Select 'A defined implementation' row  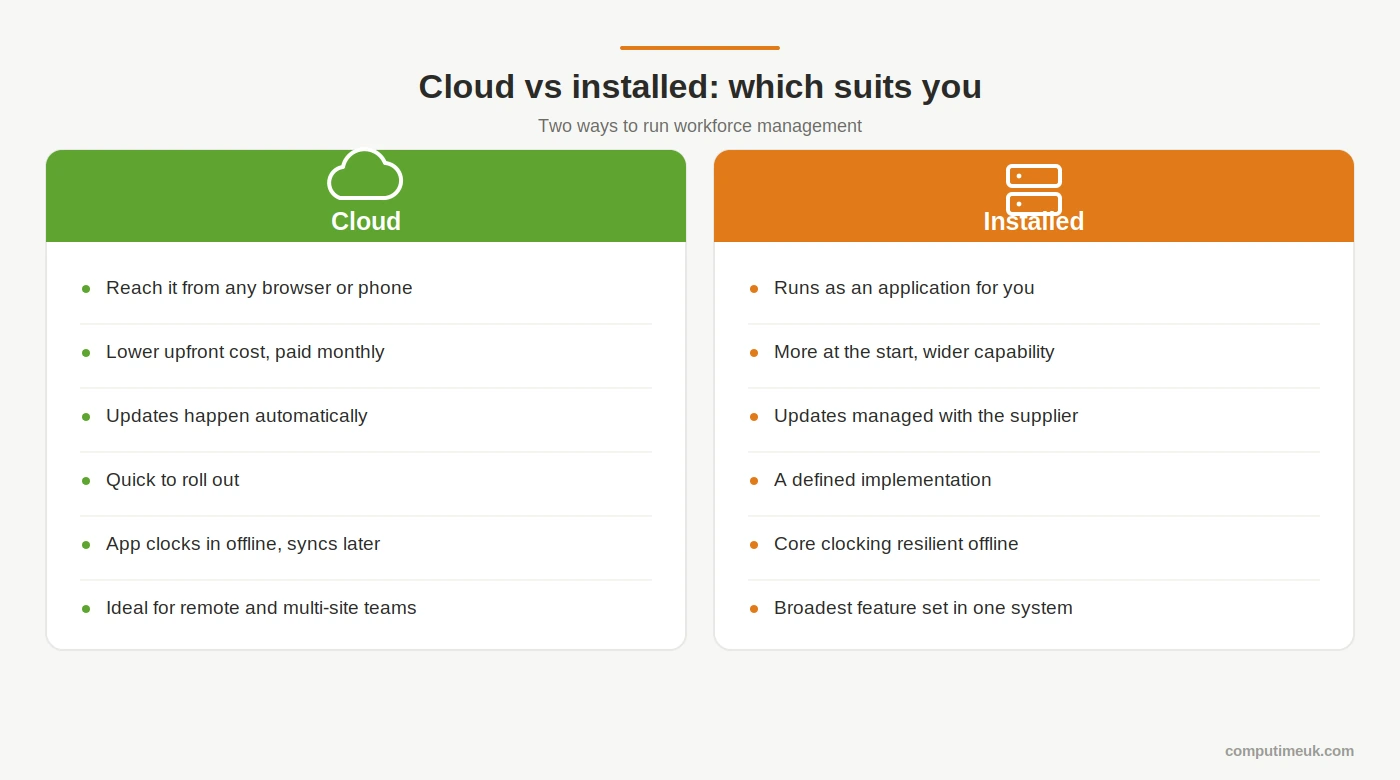click(1034, 480)
